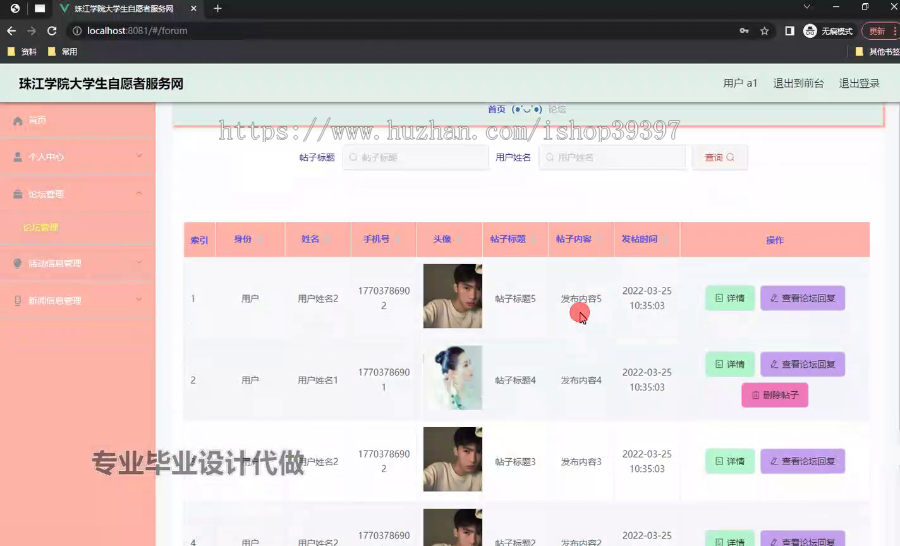This screenshot has width=900, height=546.
Task: Go back using browser back arrow
Action: coord(11,31)
